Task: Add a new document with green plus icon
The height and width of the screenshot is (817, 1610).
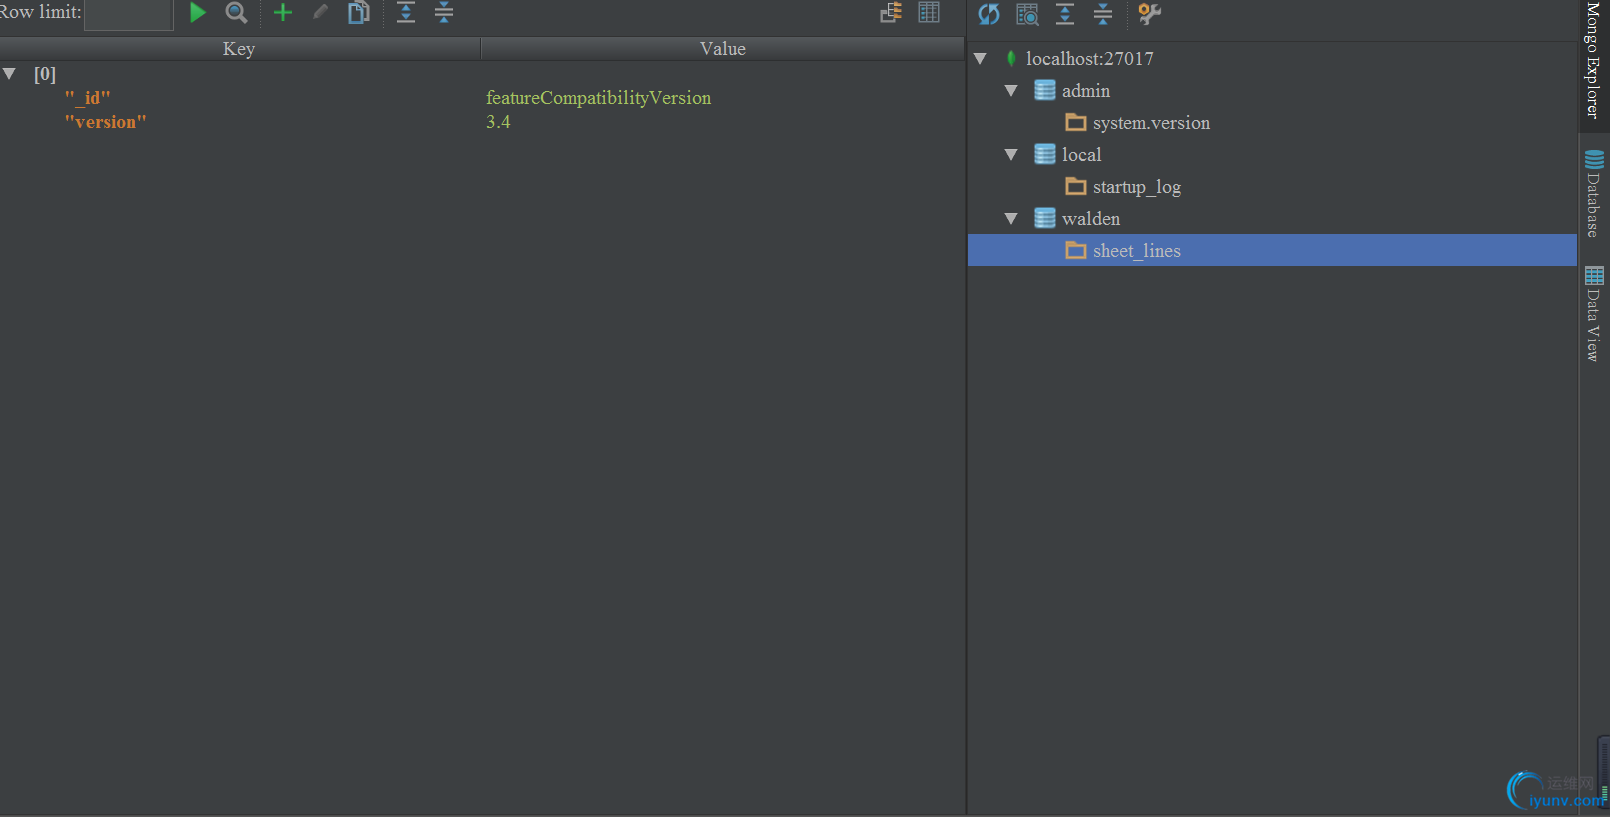Action: click(x=283, y=13)
